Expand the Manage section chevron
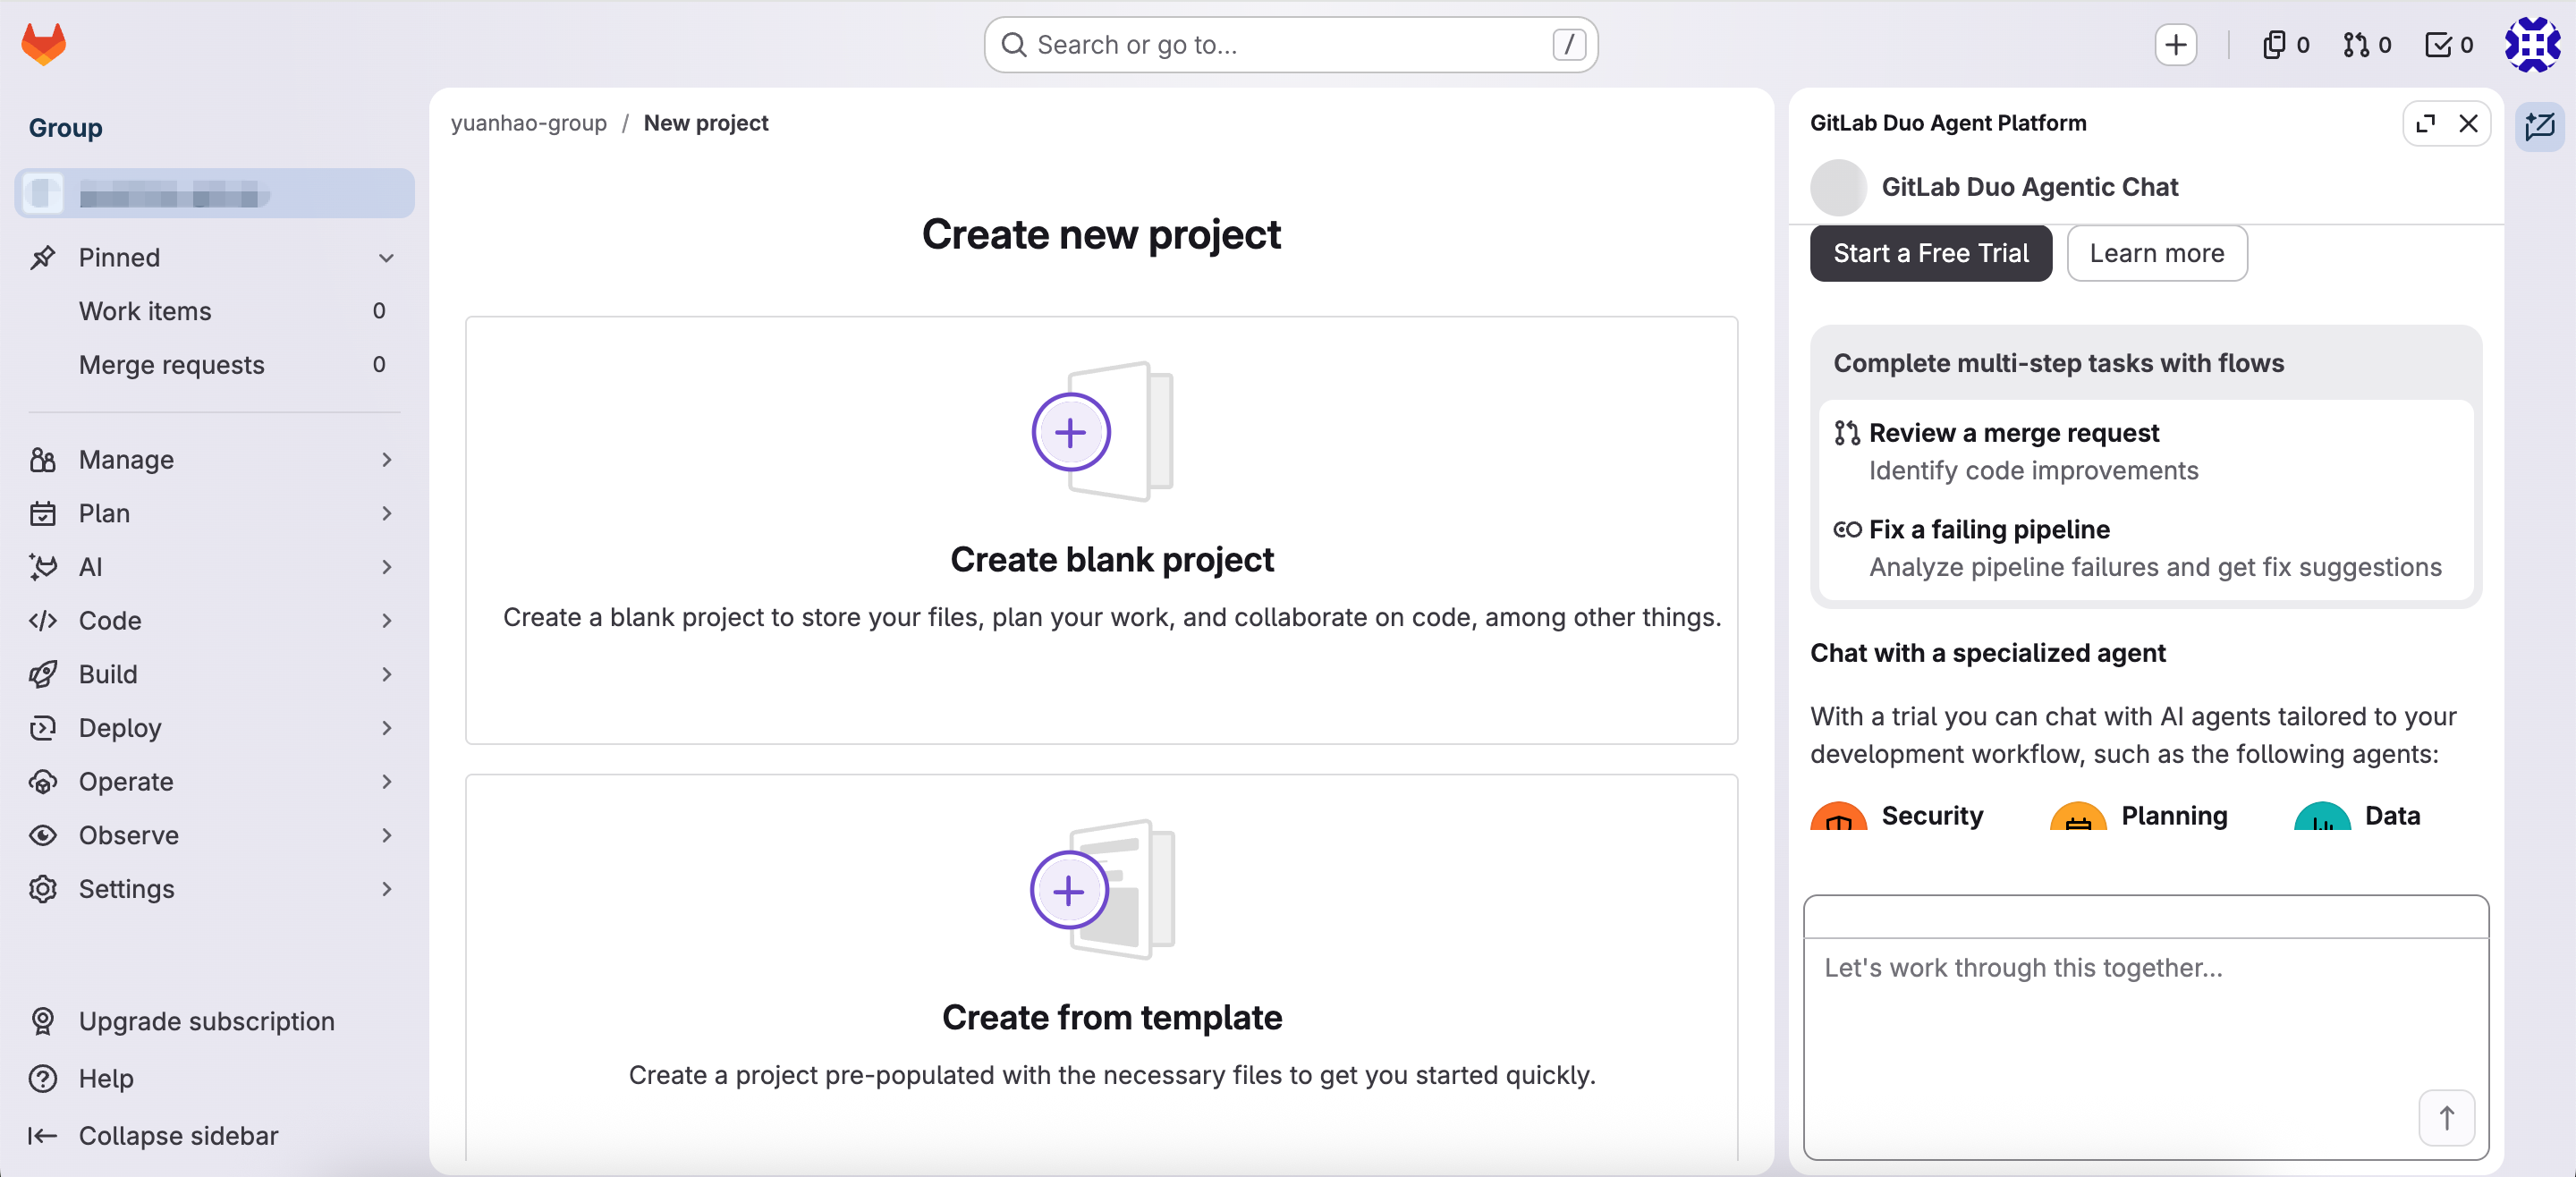 [386, 460]
